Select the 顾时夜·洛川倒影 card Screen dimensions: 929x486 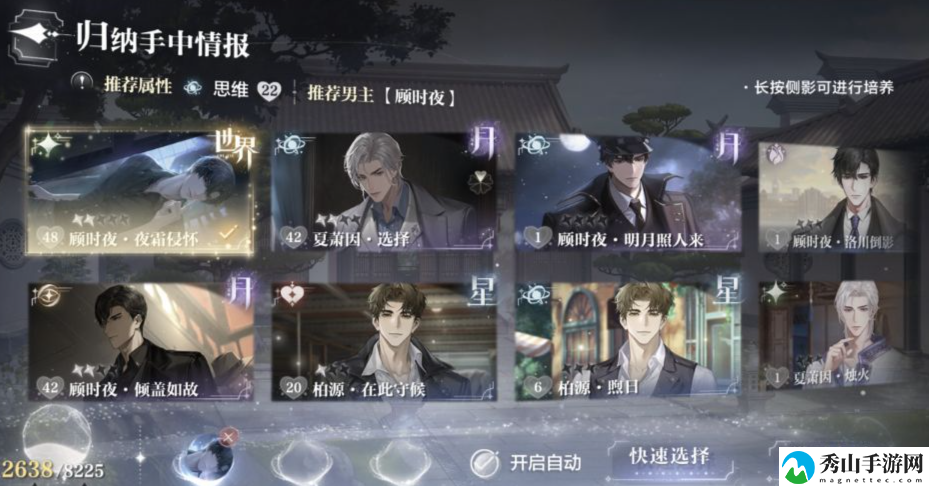(834, 197)
